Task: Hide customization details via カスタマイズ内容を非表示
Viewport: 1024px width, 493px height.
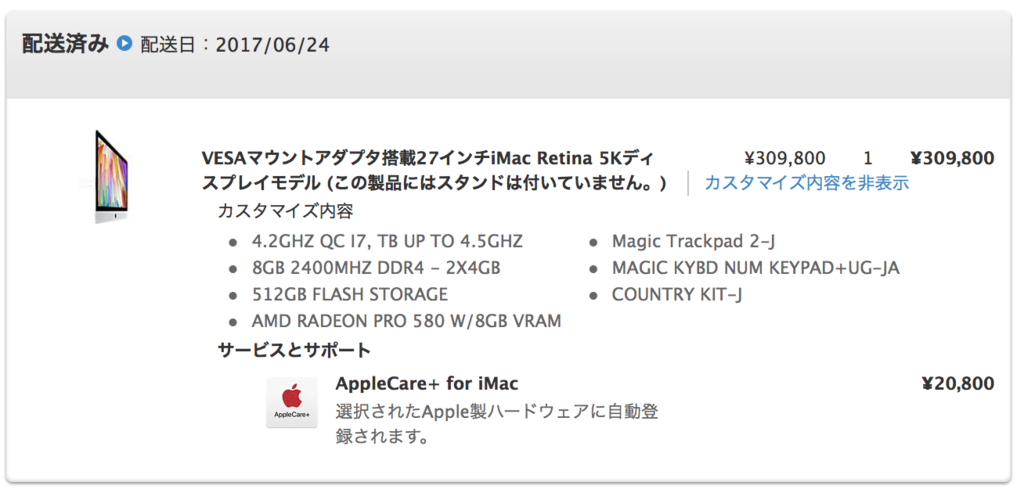Action: (x=807, y=183)
